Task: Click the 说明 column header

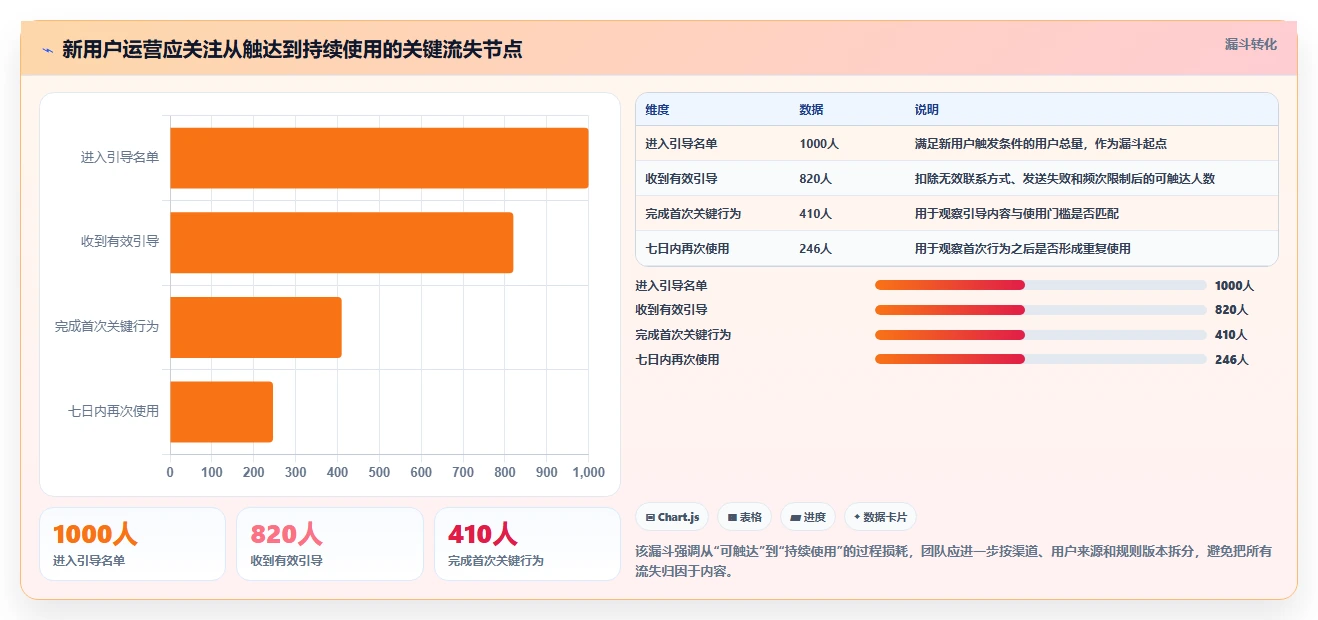Action: click(x=927, y=110)
